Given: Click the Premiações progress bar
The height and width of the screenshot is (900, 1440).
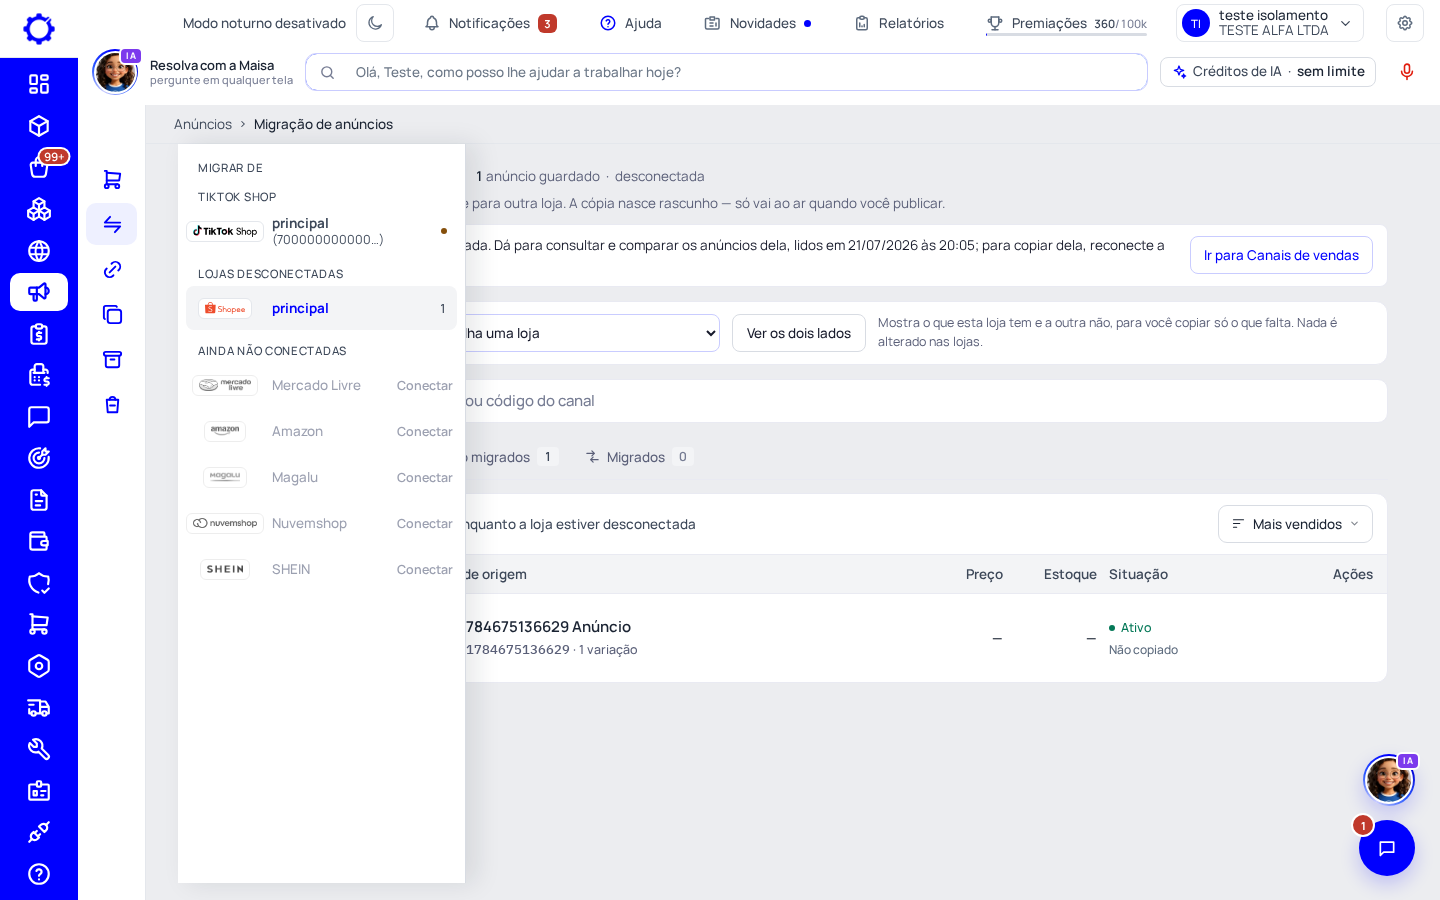Looking at the screenshot, I should (x=1066, y=35).
